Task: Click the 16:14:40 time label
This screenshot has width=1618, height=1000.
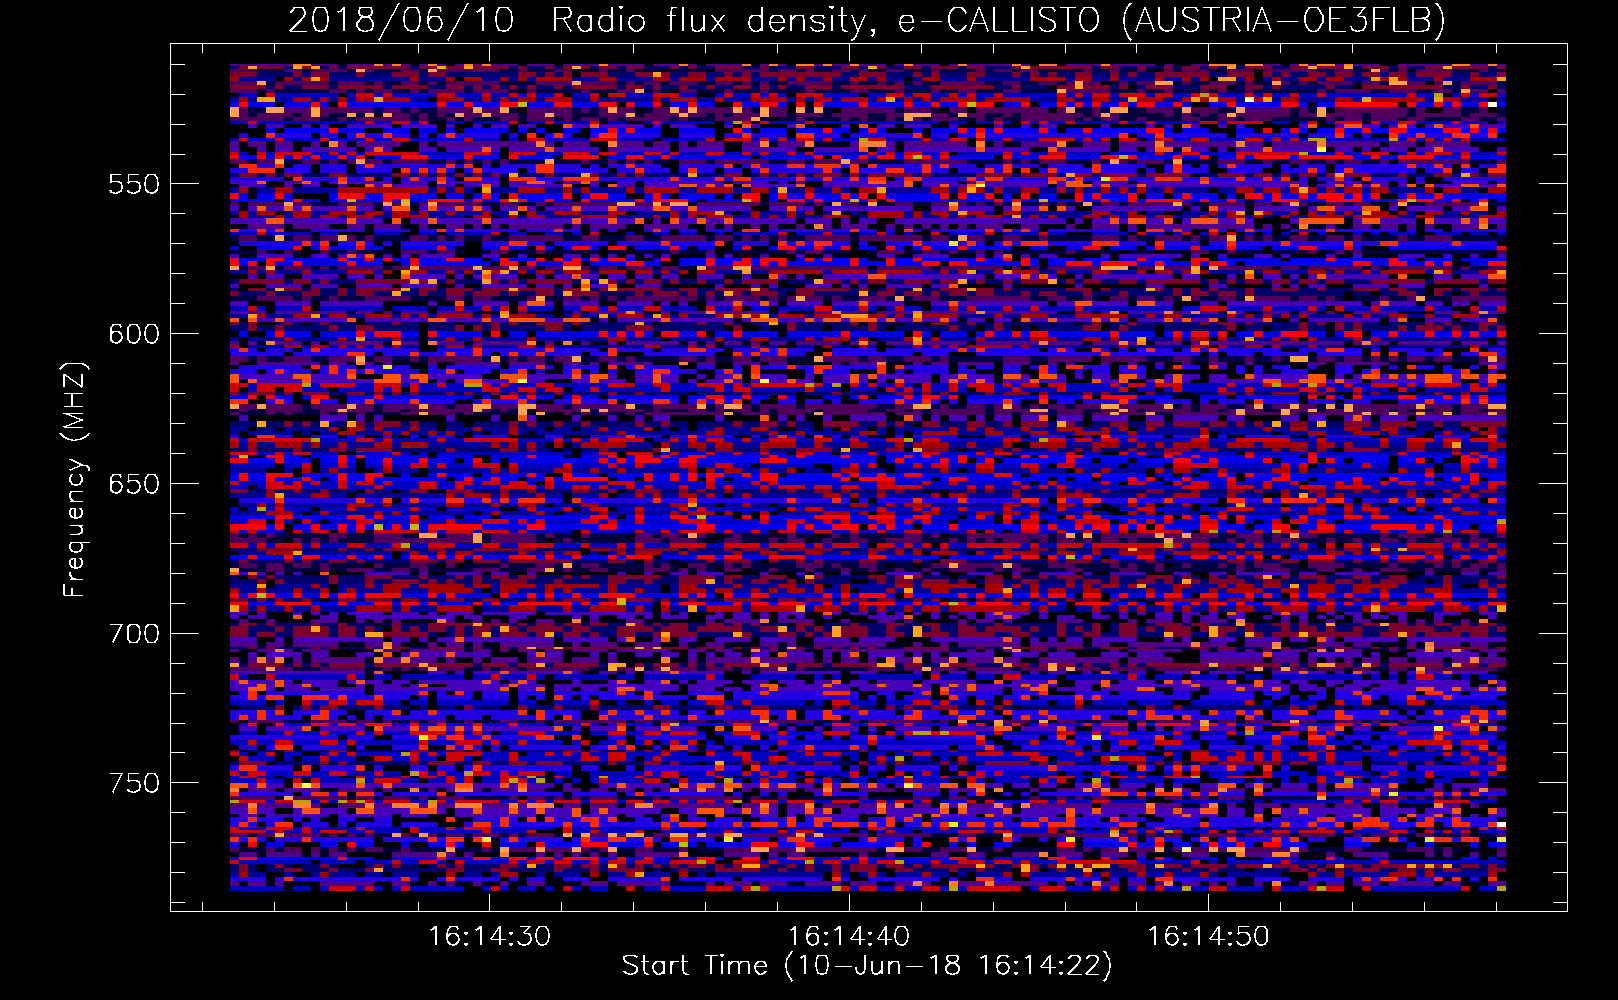Action: click(849, 937)
